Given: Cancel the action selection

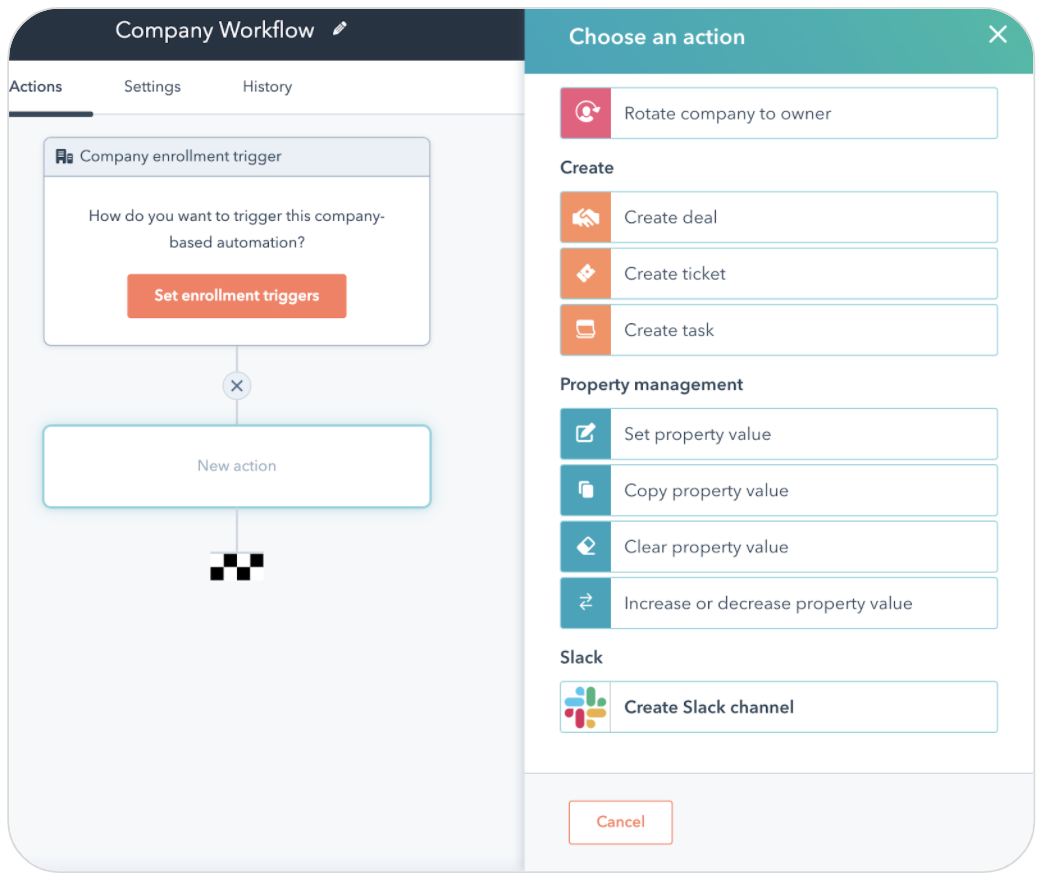Looking at the screenshot, I should (620, 822).
